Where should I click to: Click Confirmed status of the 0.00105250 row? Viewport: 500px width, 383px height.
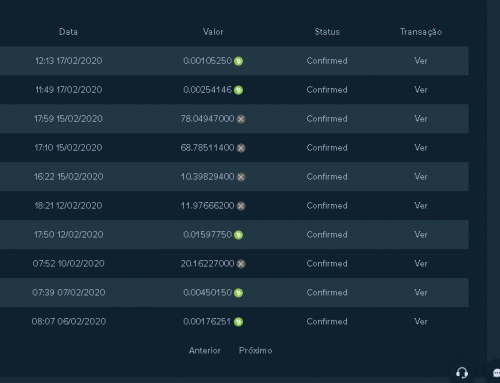coord(327,61)
